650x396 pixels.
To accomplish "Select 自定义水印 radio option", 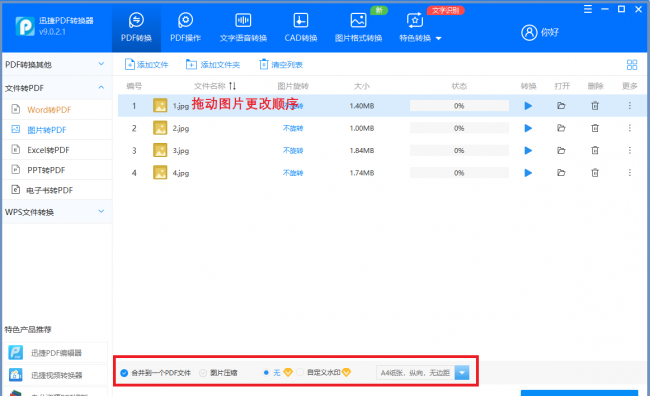I will pyautogui.click(x=300, y=372).
